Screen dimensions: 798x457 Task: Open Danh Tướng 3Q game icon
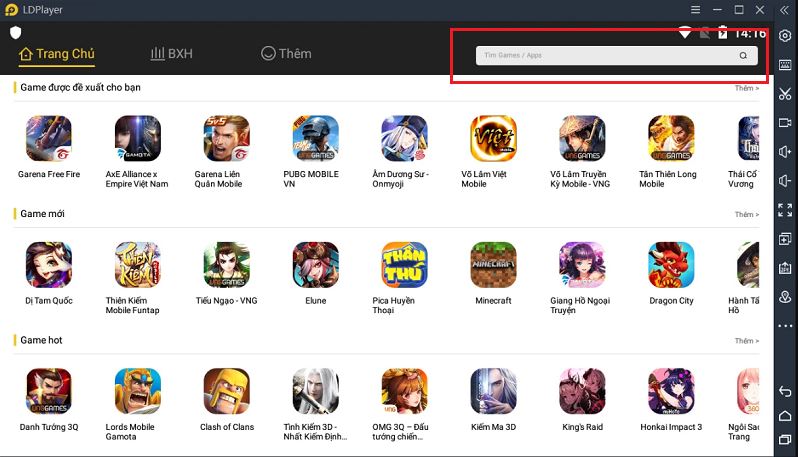click(49, 391)
